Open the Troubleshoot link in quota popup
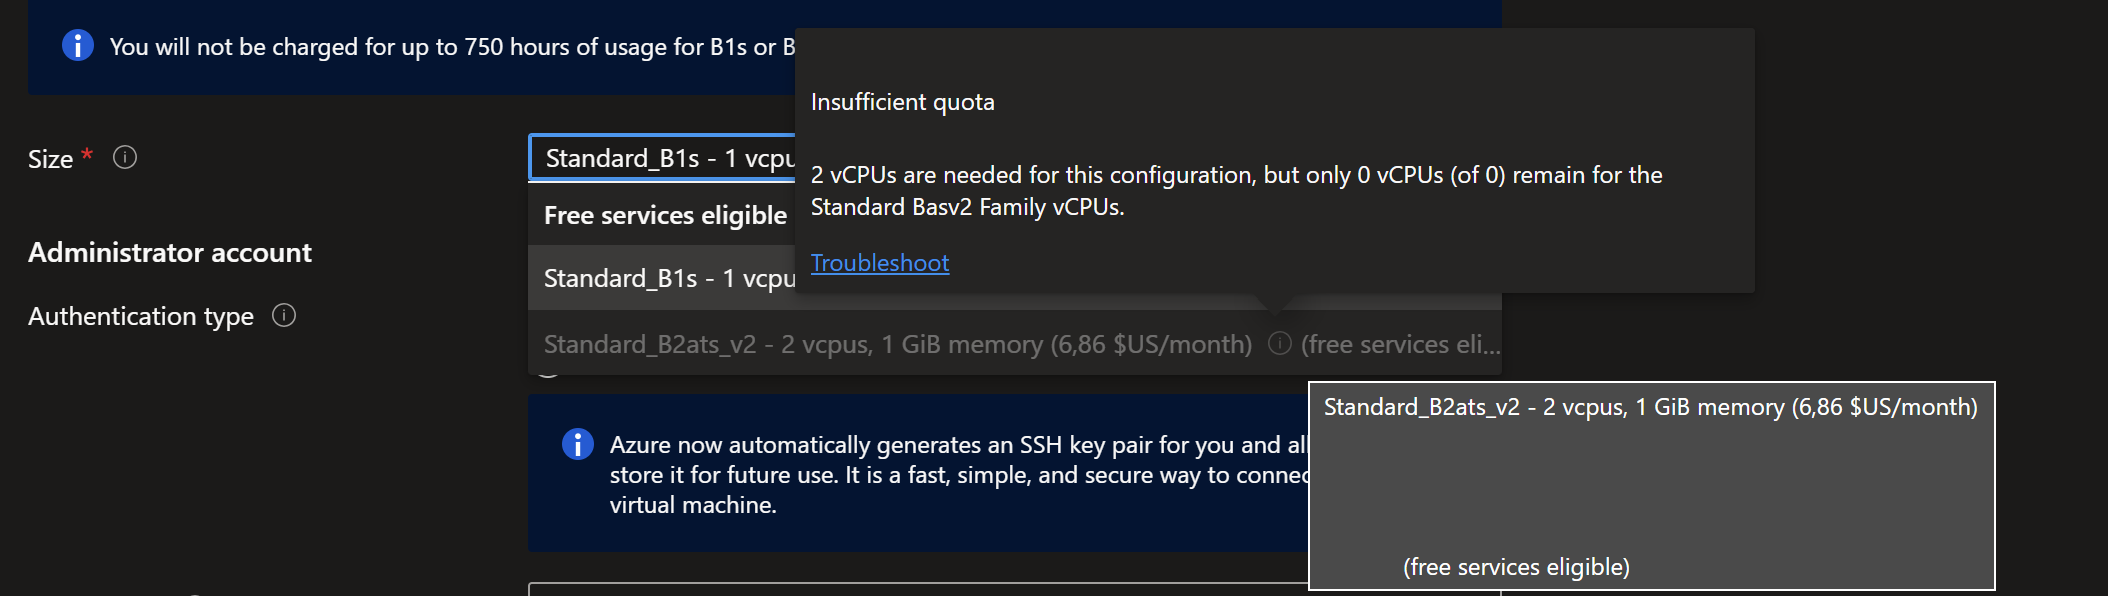 pos(880,263)
